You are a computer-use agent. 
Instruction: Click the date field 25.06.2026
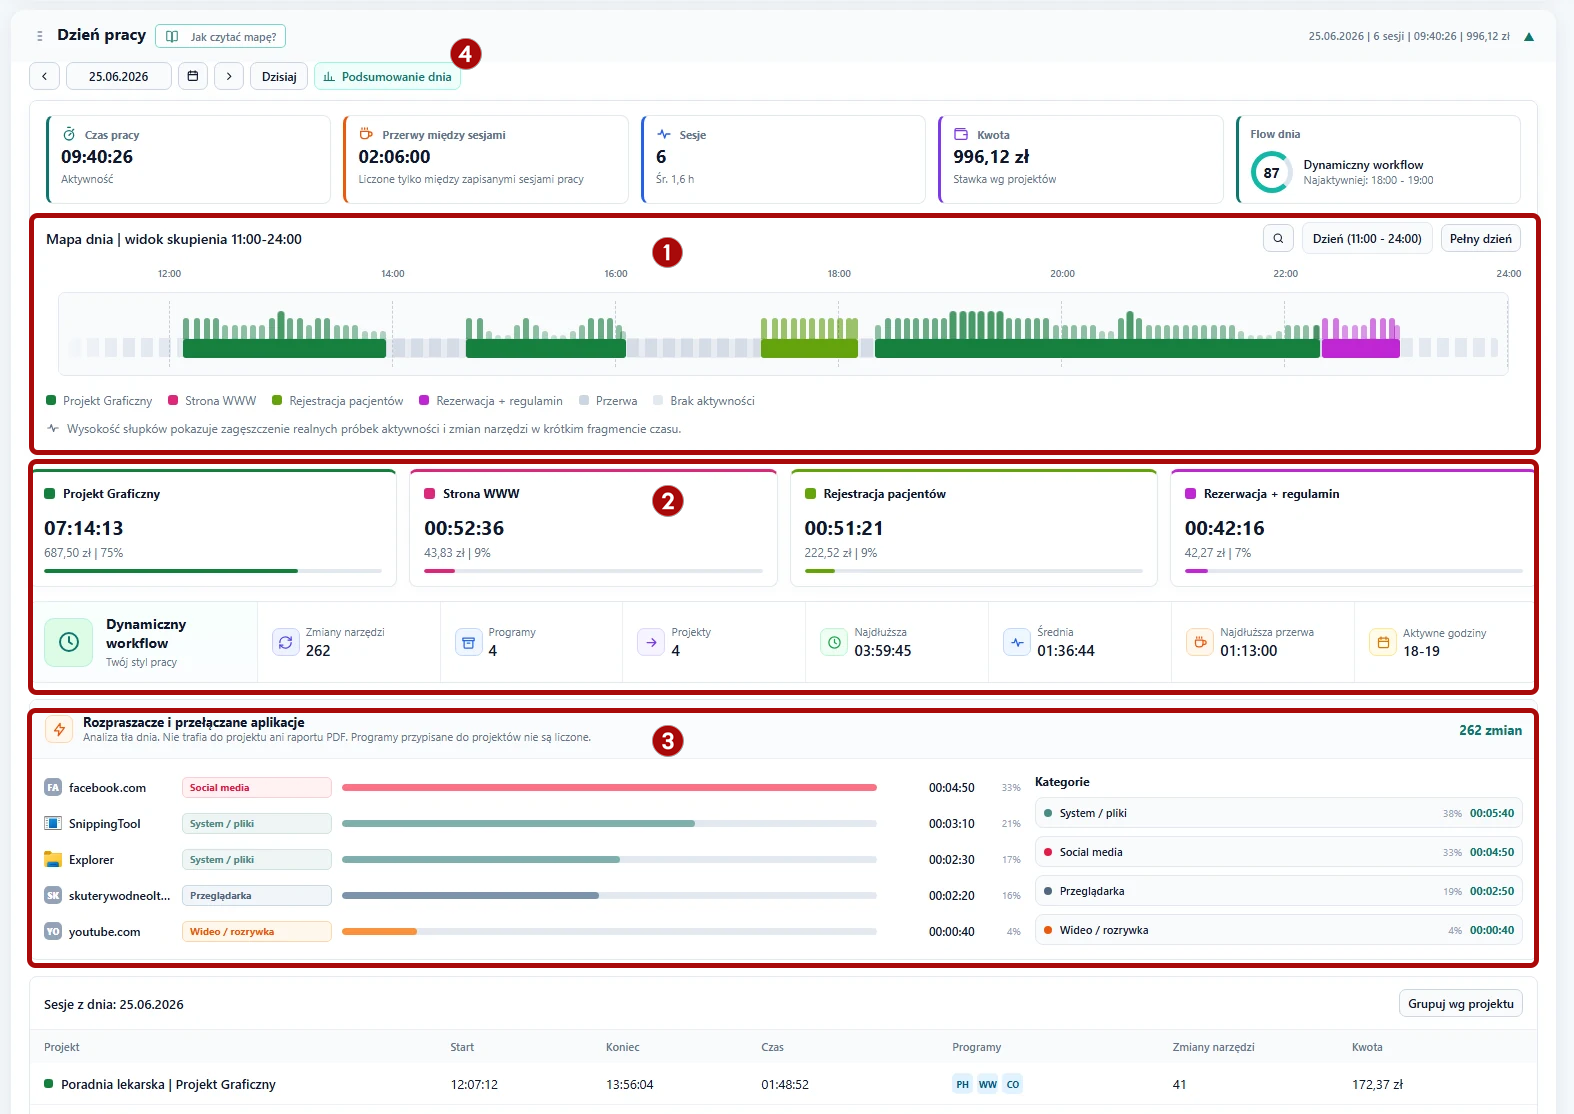119,76
